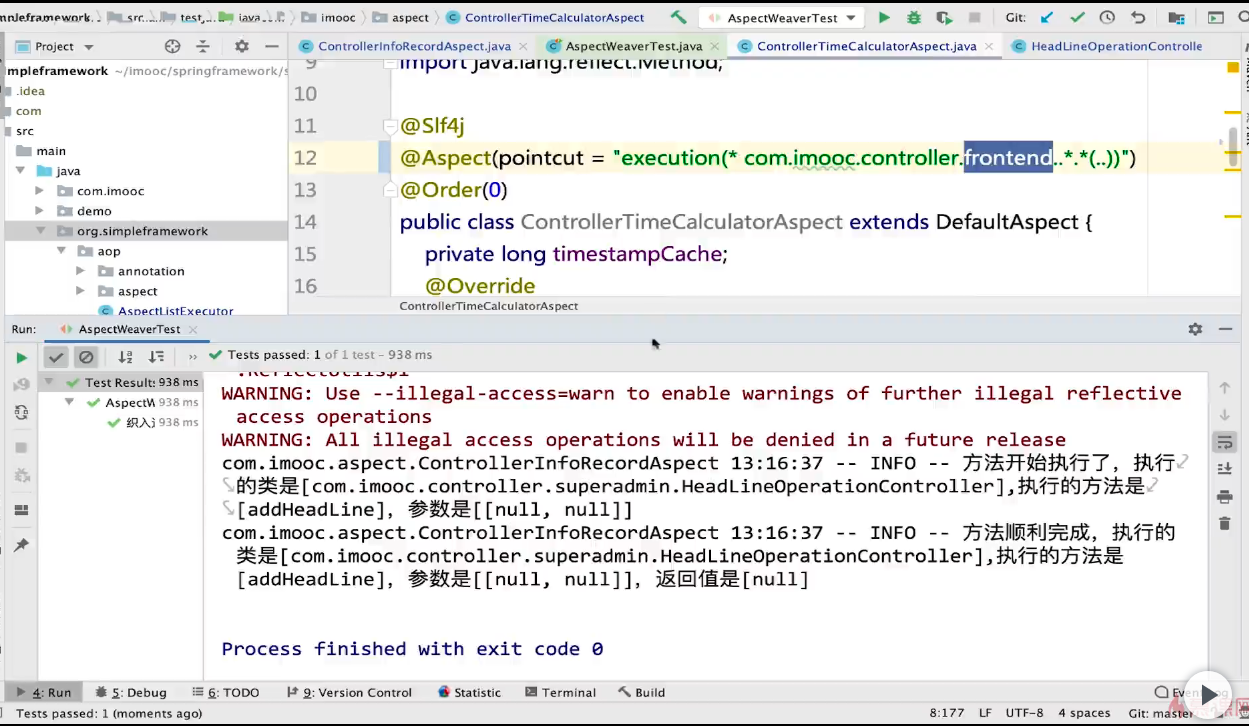Viewport: 1249px width, 726px height.
Task: Open the 5: Debug tool window
Action: pyautogui.click(x=130, y=692)
